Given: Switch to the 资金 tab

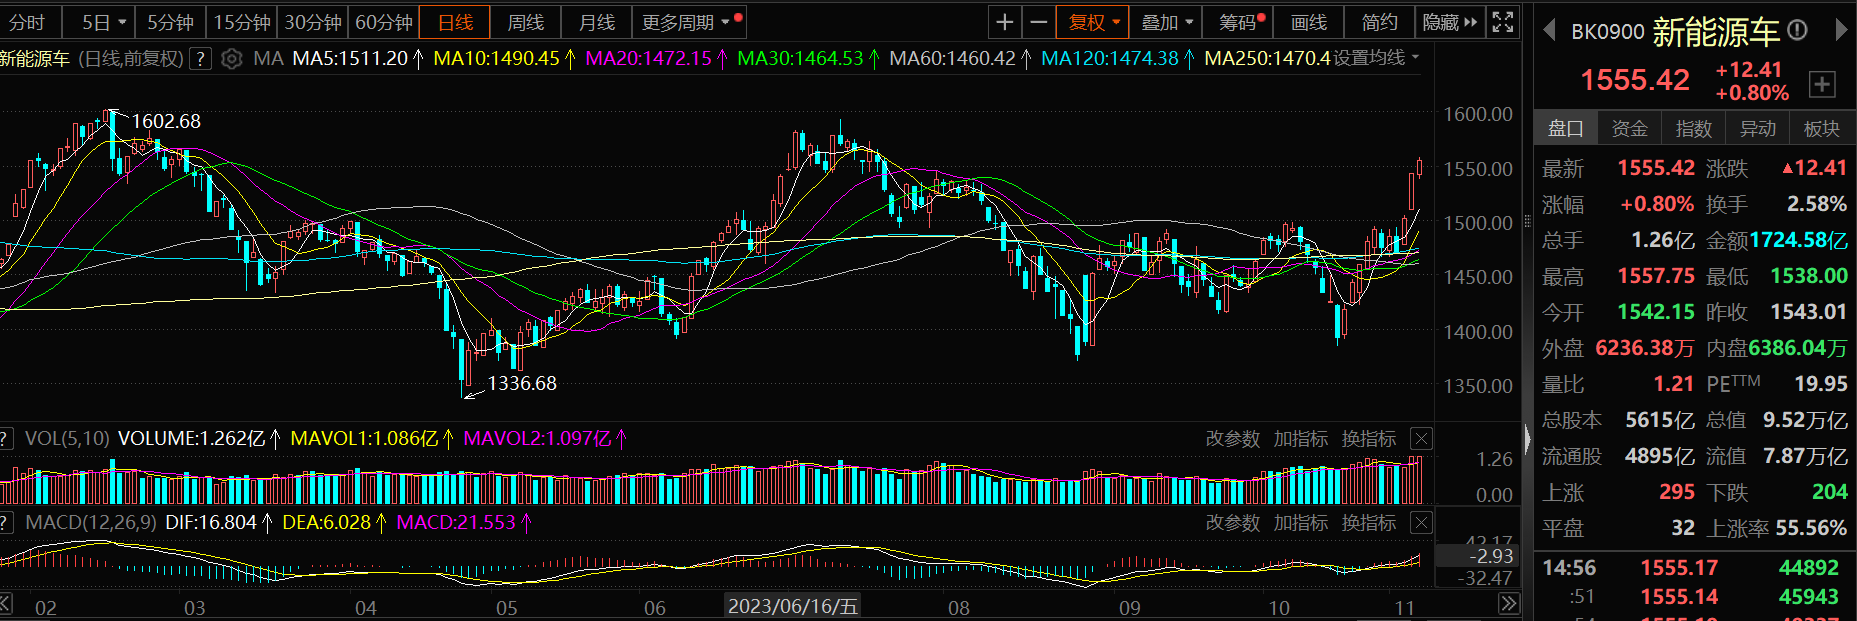Looking at the screenshot, I should 1629,129.
